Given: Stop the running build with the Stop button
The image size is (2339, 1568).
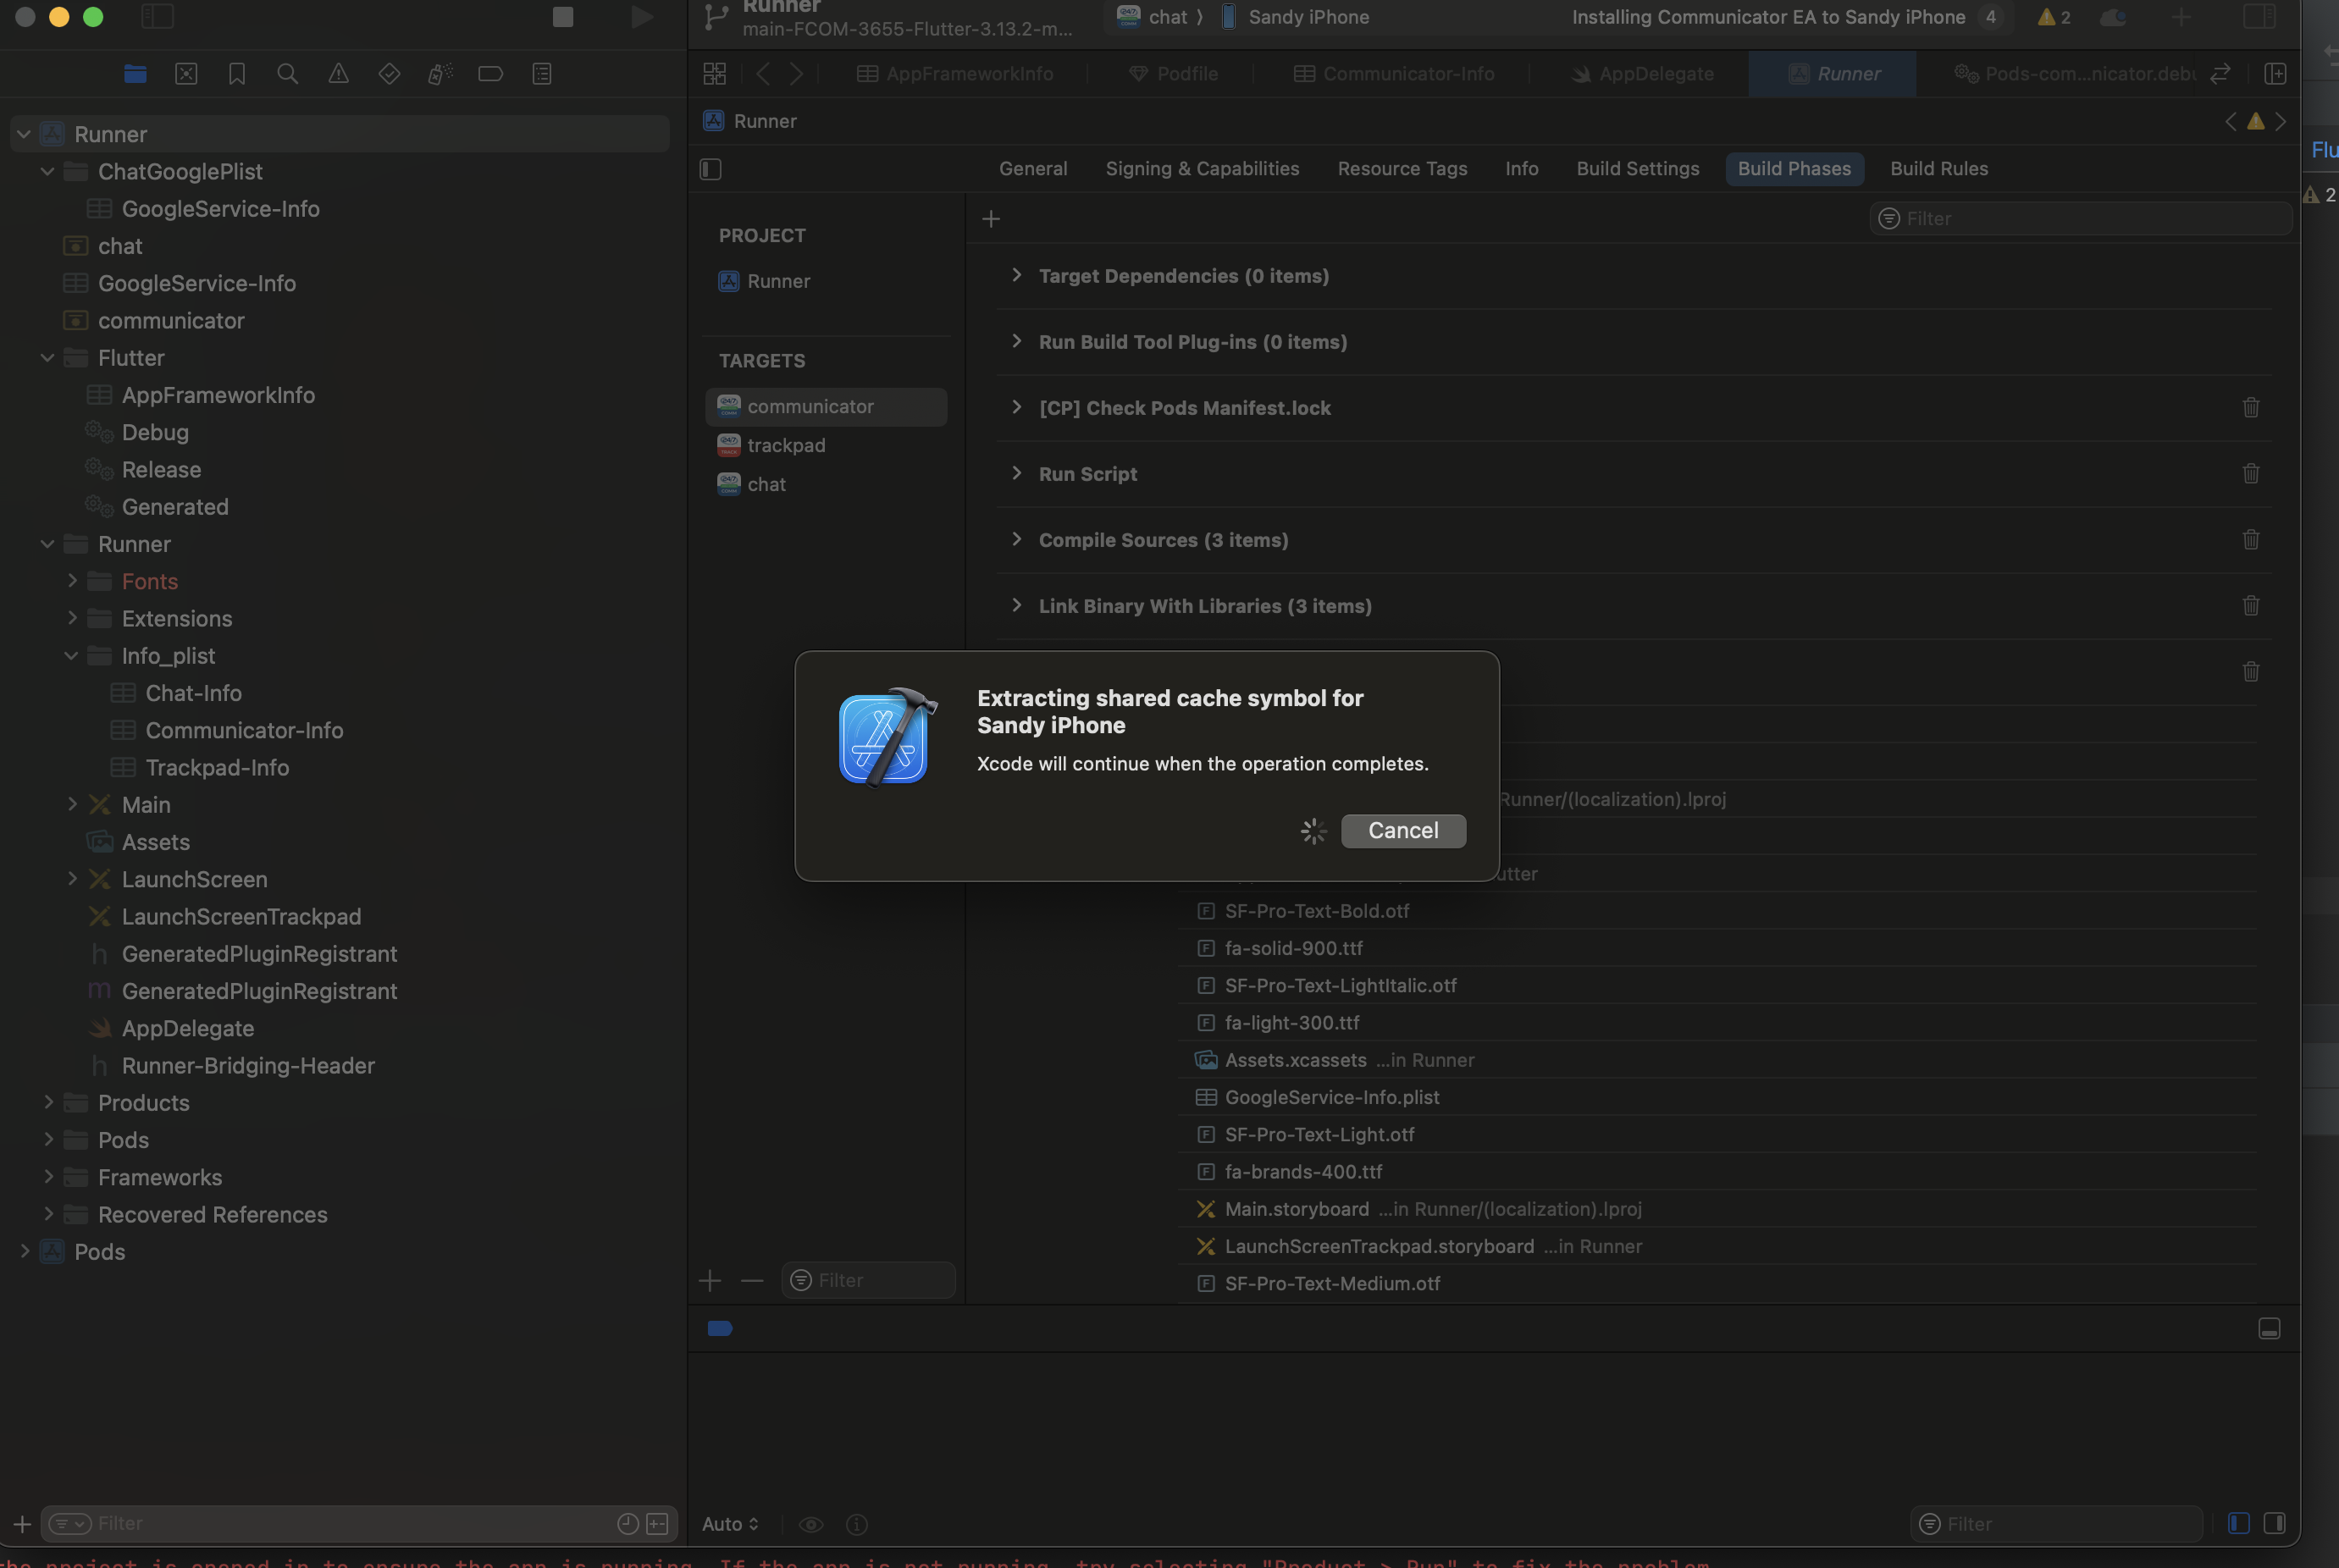Looking at the screenshot, I should pos(563,17).
